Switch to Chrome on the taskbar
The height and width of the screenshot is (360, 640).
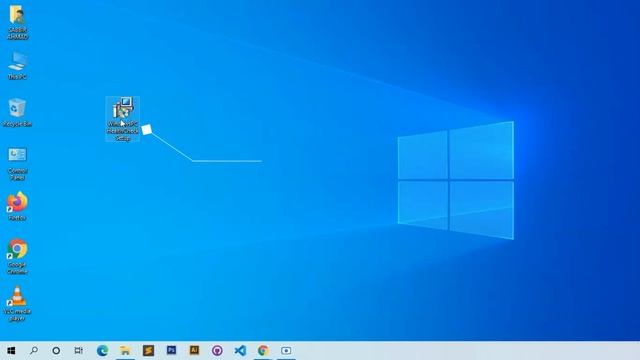(263, 351)
